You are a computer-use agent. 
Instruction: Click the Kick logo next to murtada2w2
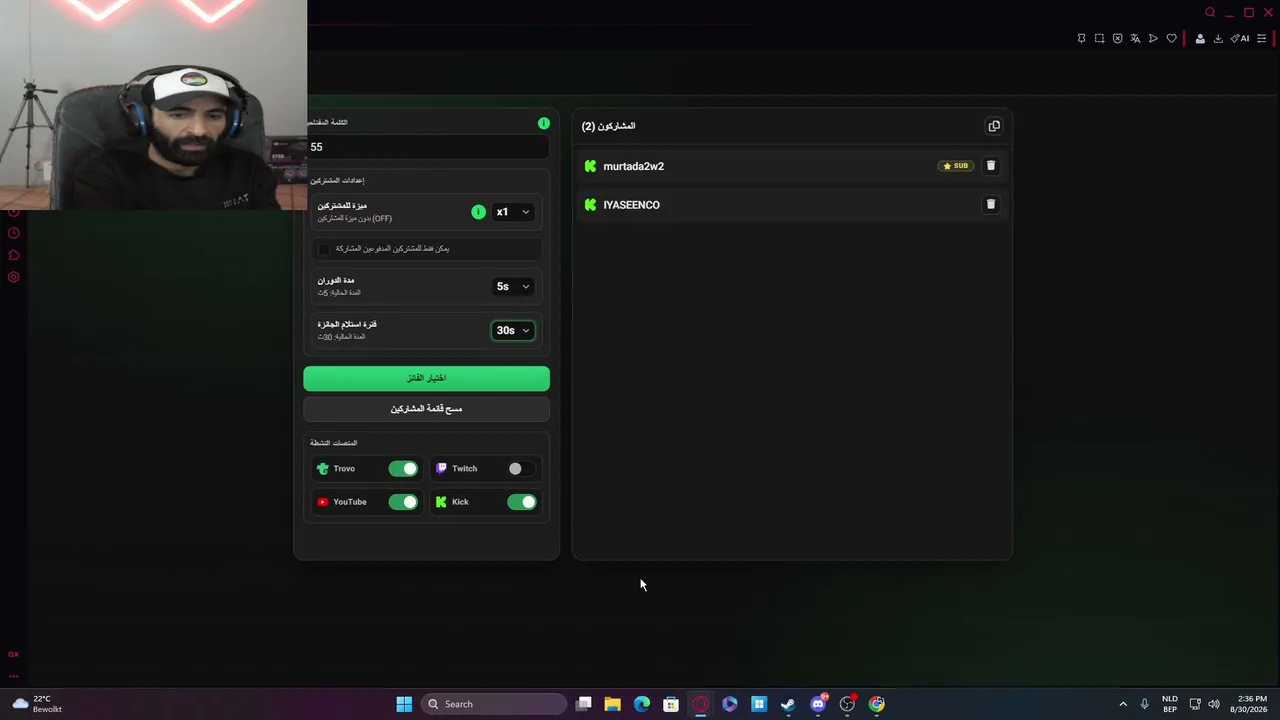coord(590,166)
